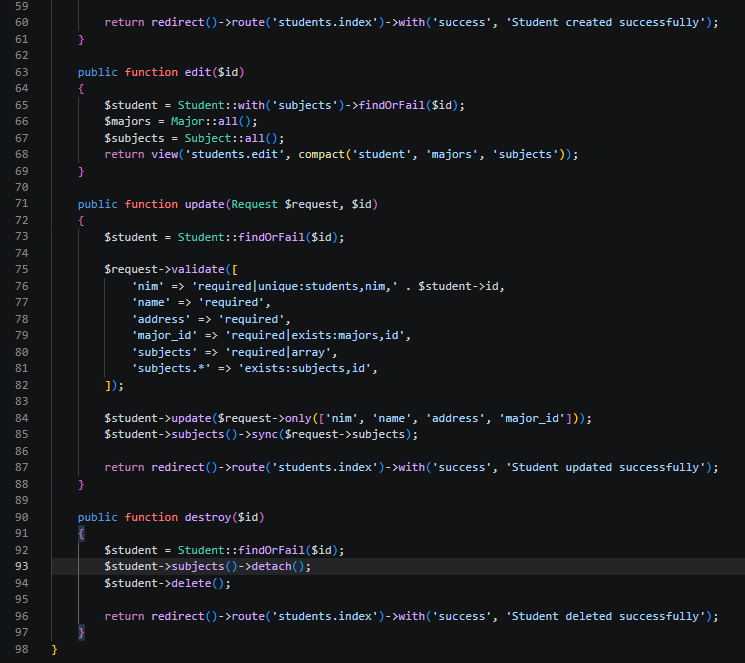Click findOrFail on line 73
Image resolution: width=745 pixels, height=663 pixels.
tap(271, 237)
